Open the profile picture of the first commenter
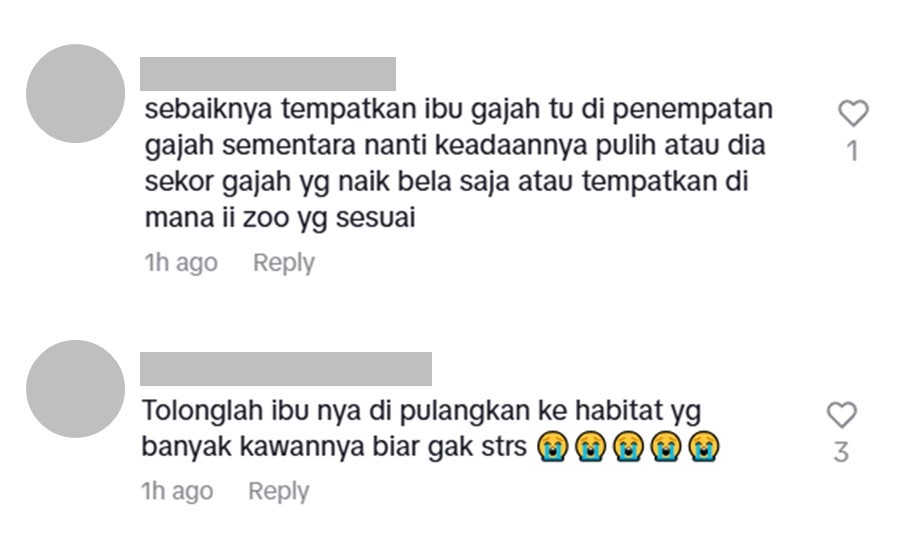Screen dimensions: 915x552 (75, 93)
